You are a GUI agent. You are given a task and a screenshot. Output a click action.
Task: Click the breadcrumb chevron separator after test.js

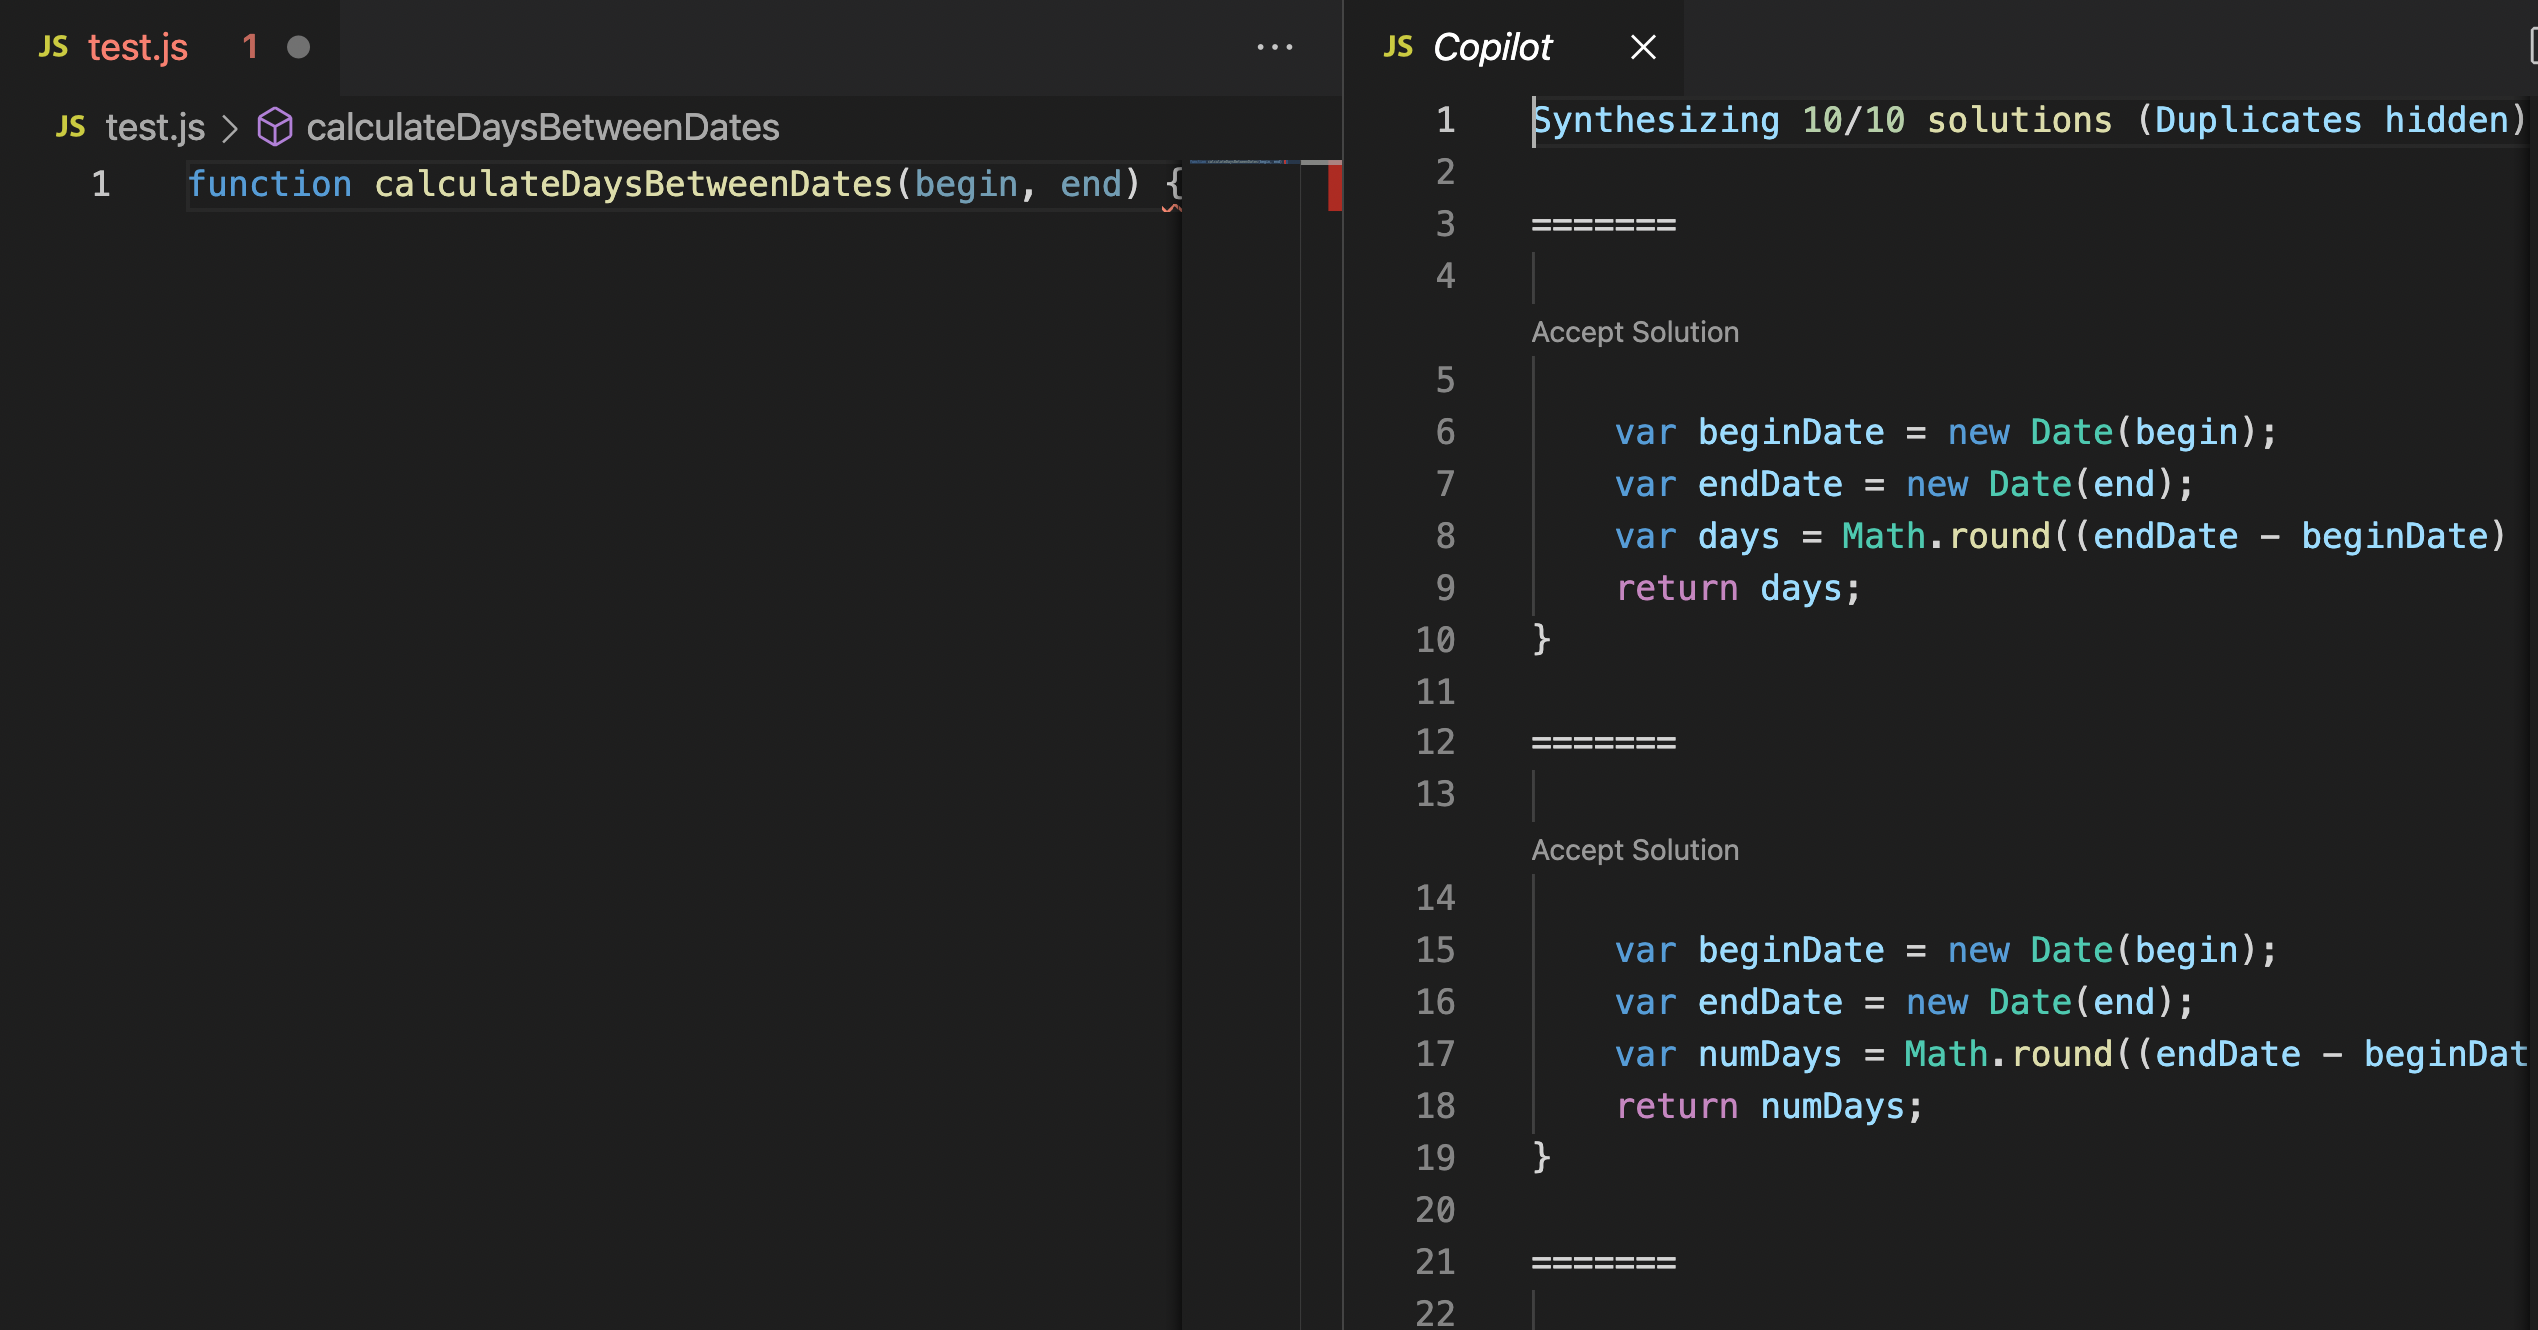pyautogui.click(x=230, y=128)
